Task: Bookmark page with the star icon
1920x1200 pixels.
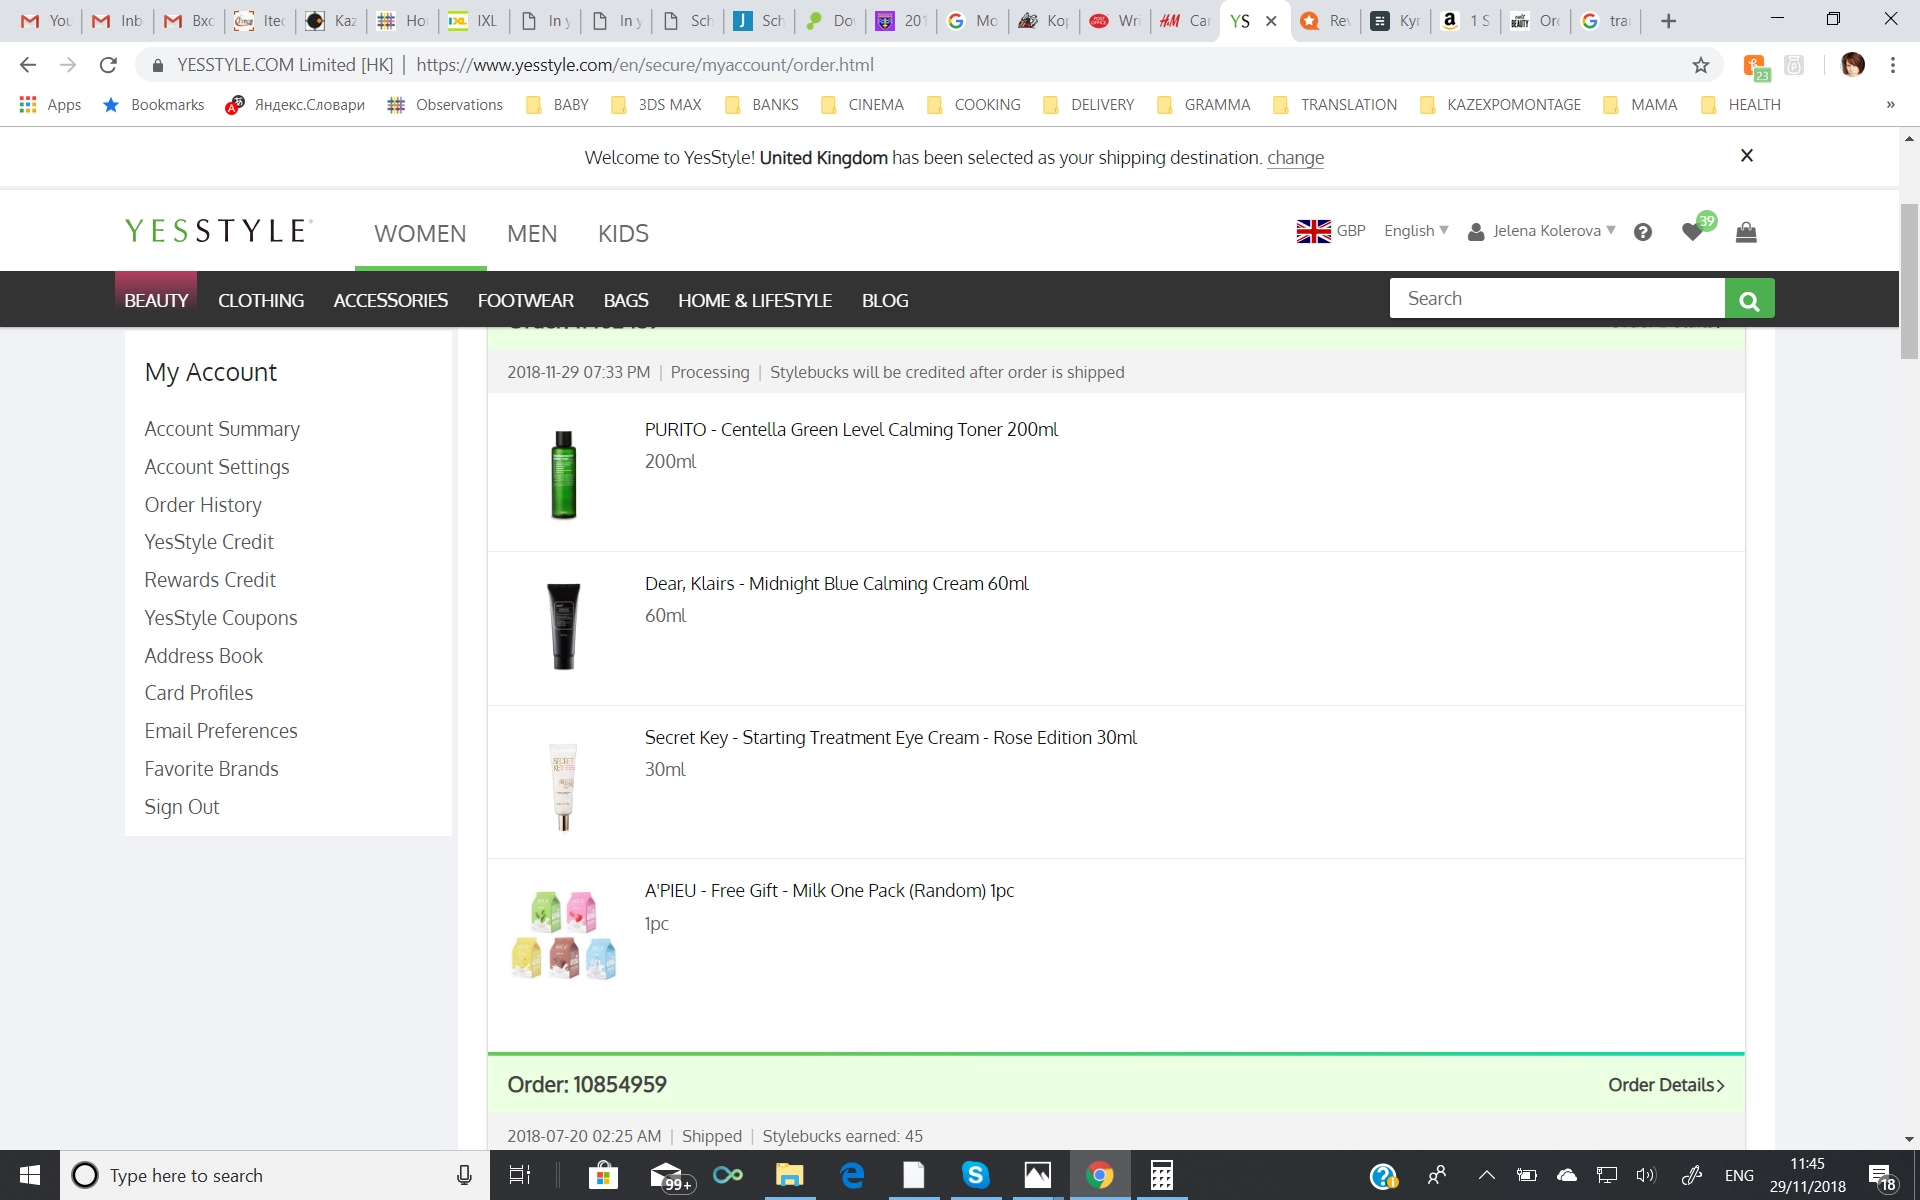Action: (x=1701, y=65)
